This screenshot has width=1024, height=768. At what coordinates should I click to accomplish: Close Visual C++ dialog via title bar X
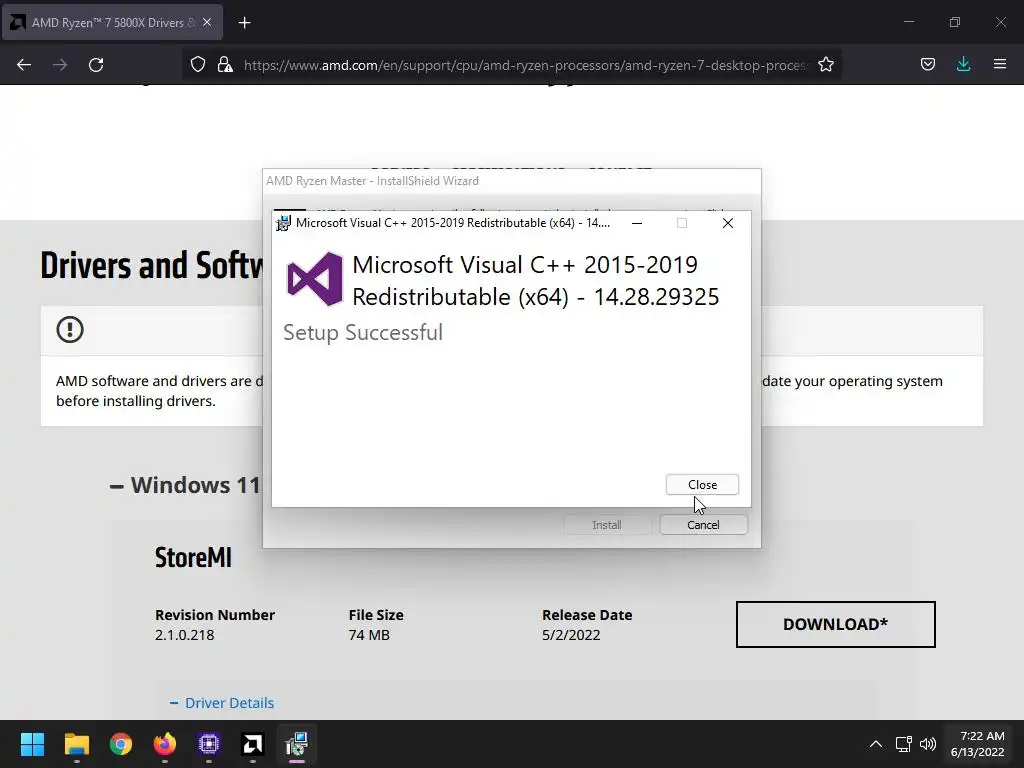coord(728,223)
